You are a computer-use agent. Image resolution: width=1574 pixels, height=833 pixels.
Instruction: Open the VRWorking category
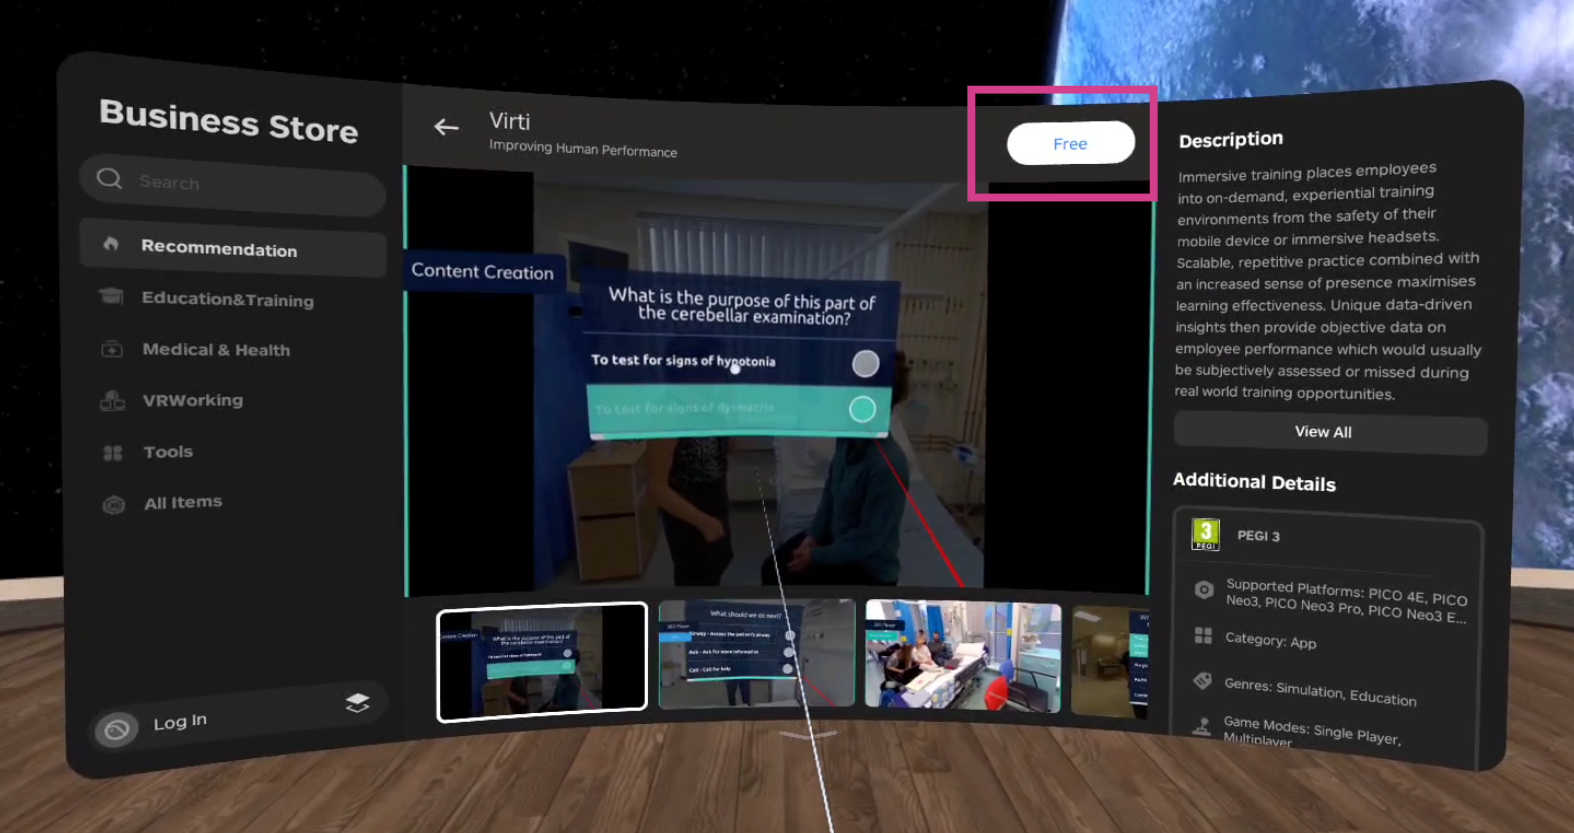(x=193, y=400)
